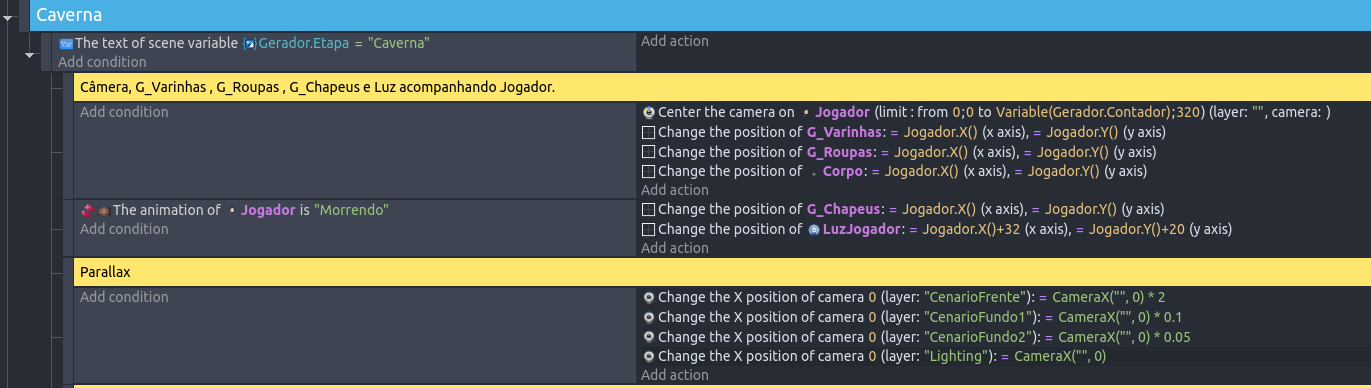
Task: Click the position icon beside G_Varinhas action
Action: [648, 133]
